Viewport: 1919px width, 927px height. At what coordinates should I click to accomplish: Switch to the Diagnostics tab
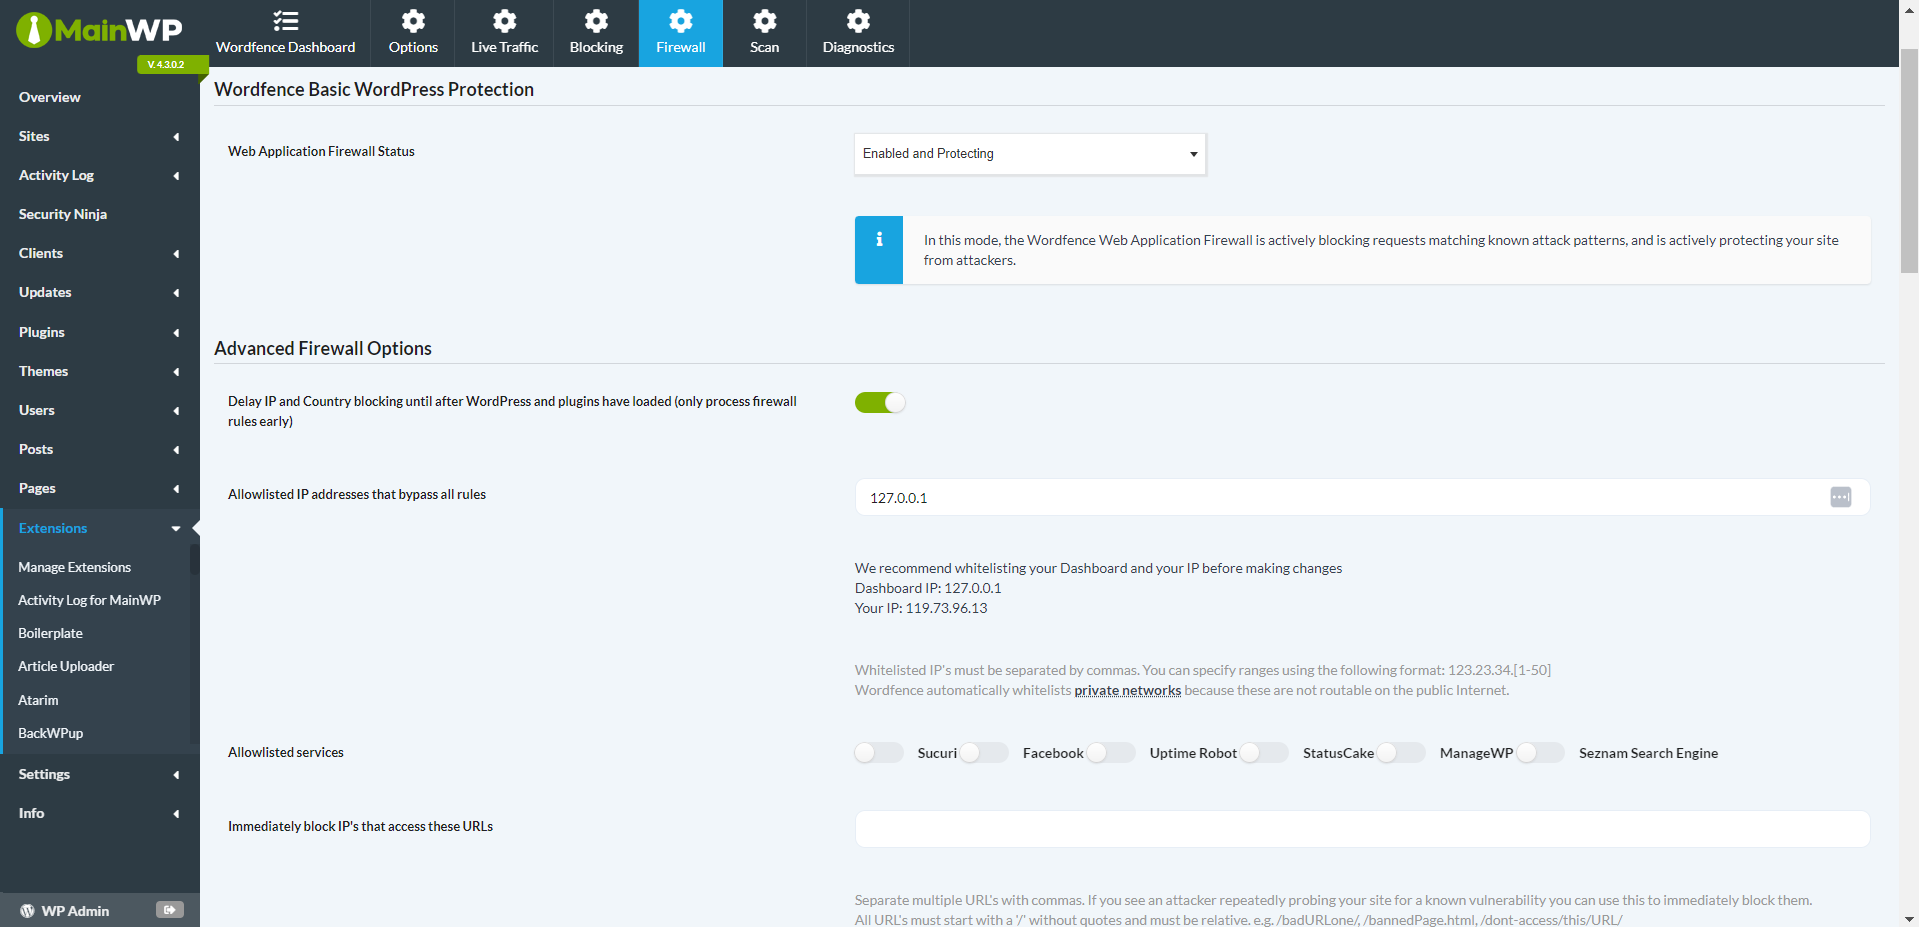tap(858, 34)
